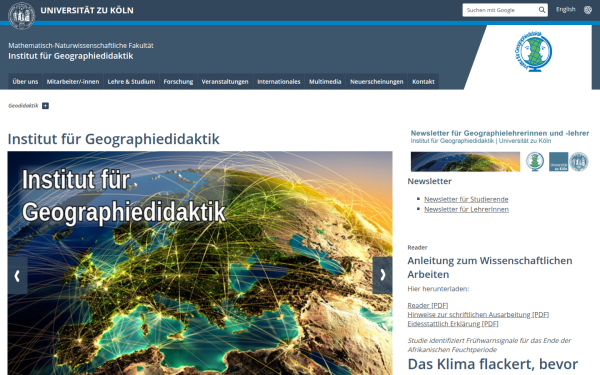Open Newsletter für Studierende link

pos(466,199)
